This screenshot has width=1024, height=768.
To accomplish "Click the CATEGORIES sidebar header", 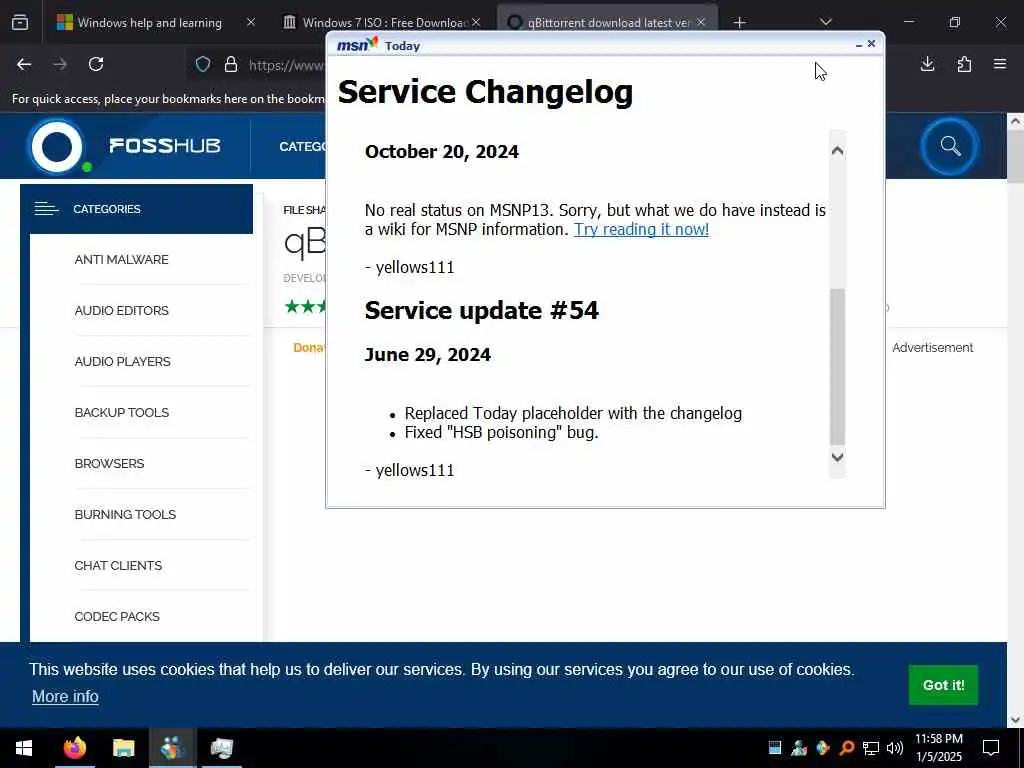I will 136,209.
